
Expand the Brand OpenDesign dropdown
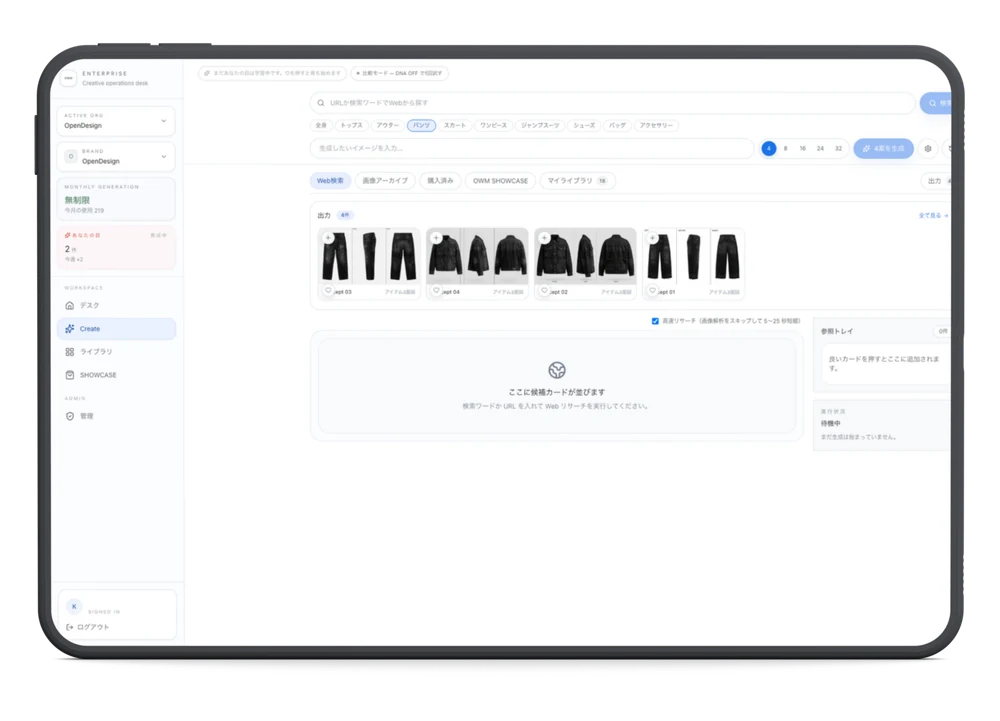(x=115, y=157)
